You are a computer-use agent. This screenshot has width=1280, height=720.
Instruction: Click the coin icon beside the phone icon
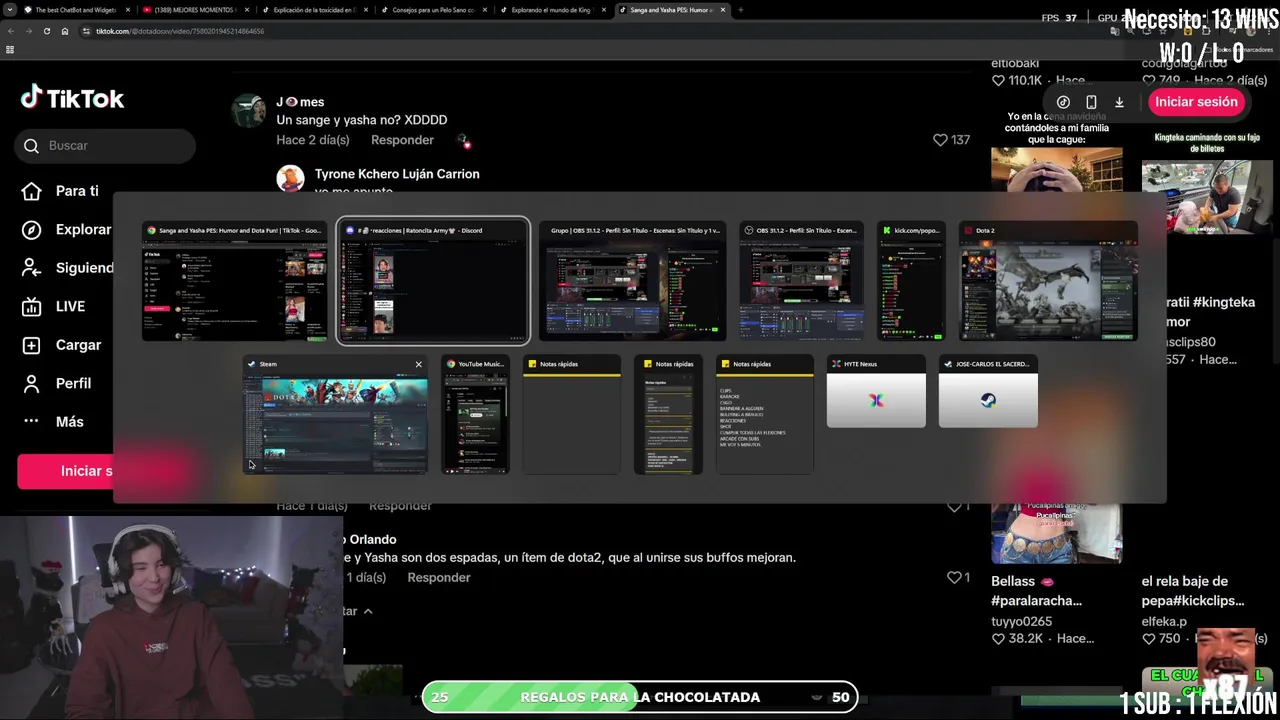1063,102
